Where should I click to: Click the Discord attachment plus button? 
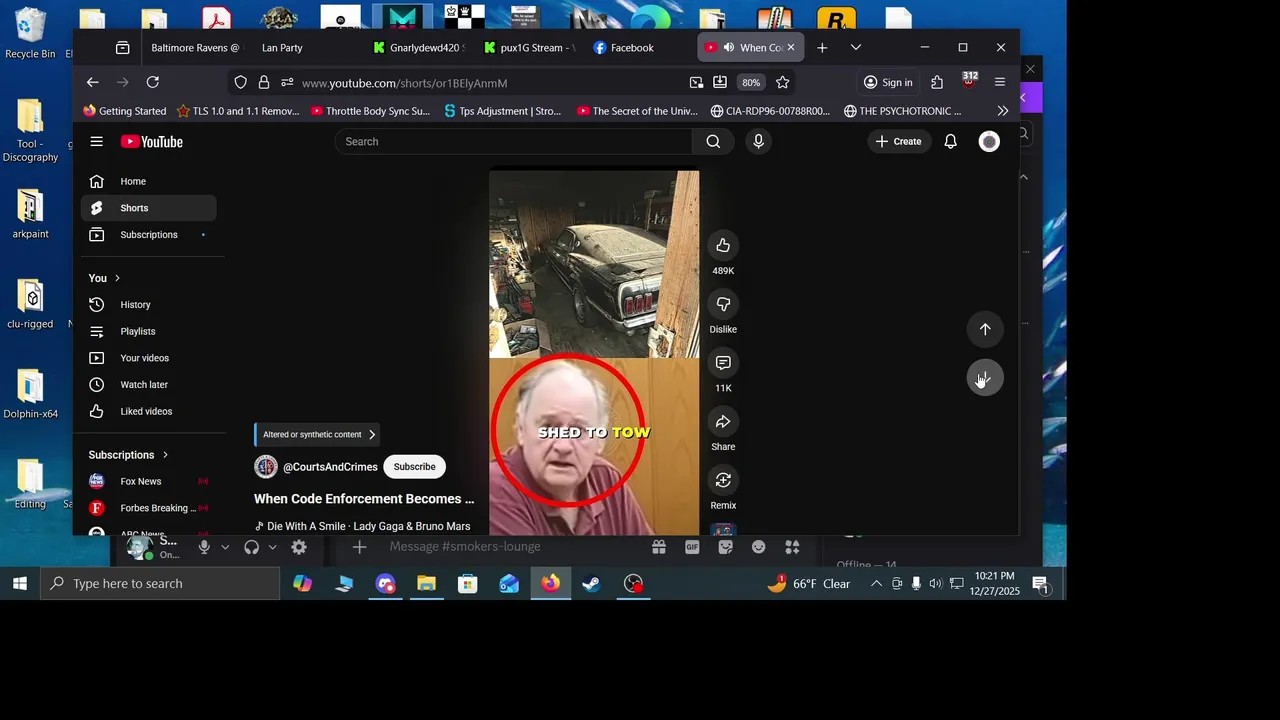click(360, 547)
